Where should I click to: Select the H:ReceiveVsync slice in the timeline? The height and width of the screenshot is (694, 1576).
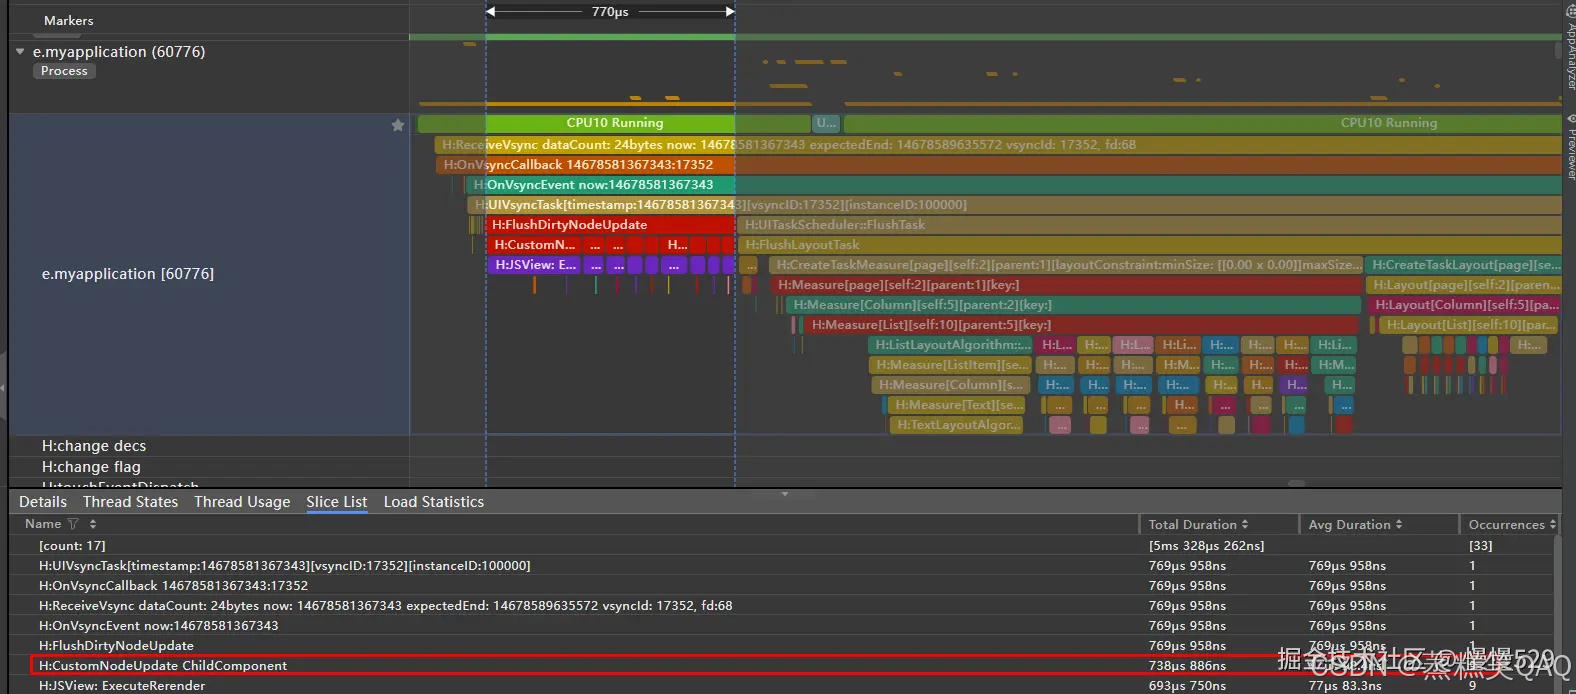pos(998,145)
